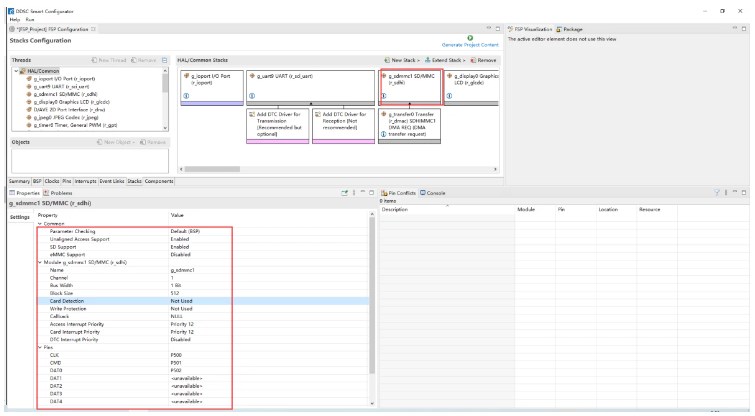The height and width of the screenshot is (416, 755).
Task: Select g_jpeg0 JPEG Codec in Threads tree
Action: [x=66, y=117]
